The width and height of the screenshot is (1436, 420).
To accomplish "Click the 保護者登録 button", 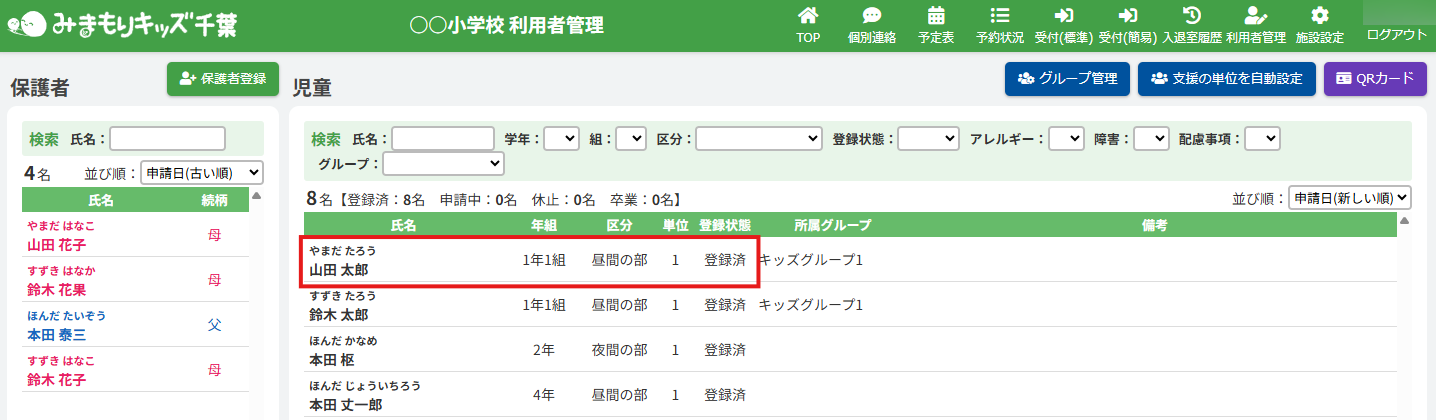I will [x=223, y=79].
